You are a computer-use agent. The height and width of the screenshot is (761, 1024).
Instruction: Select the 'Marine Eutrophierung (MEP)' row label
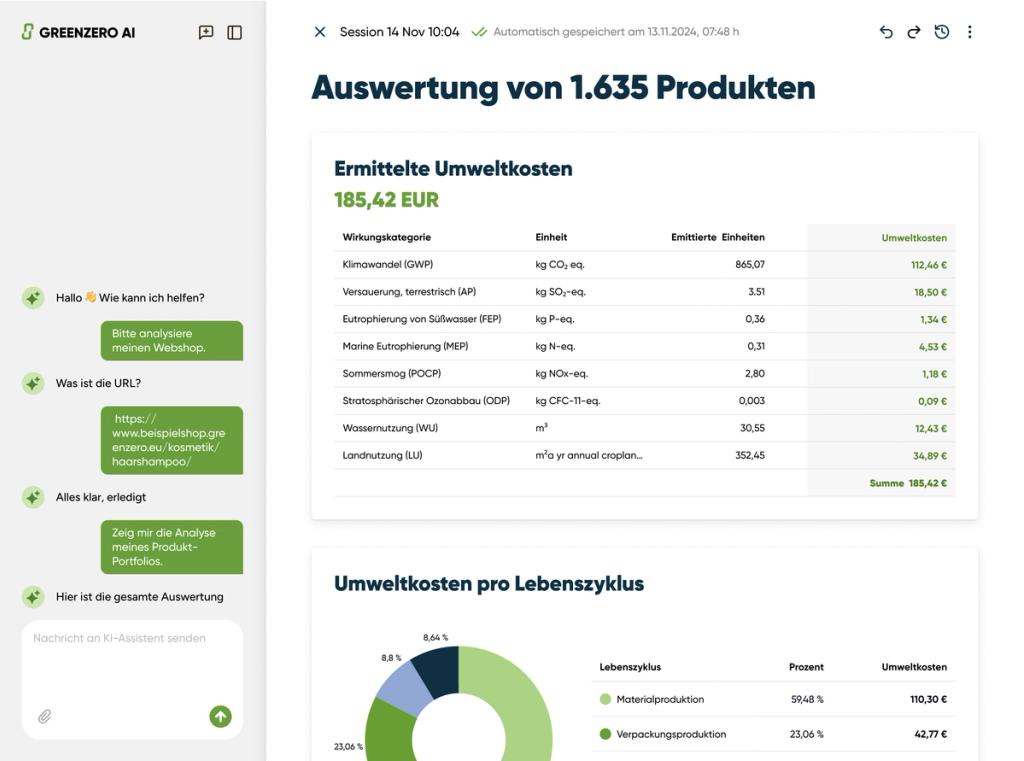(405, 346)
